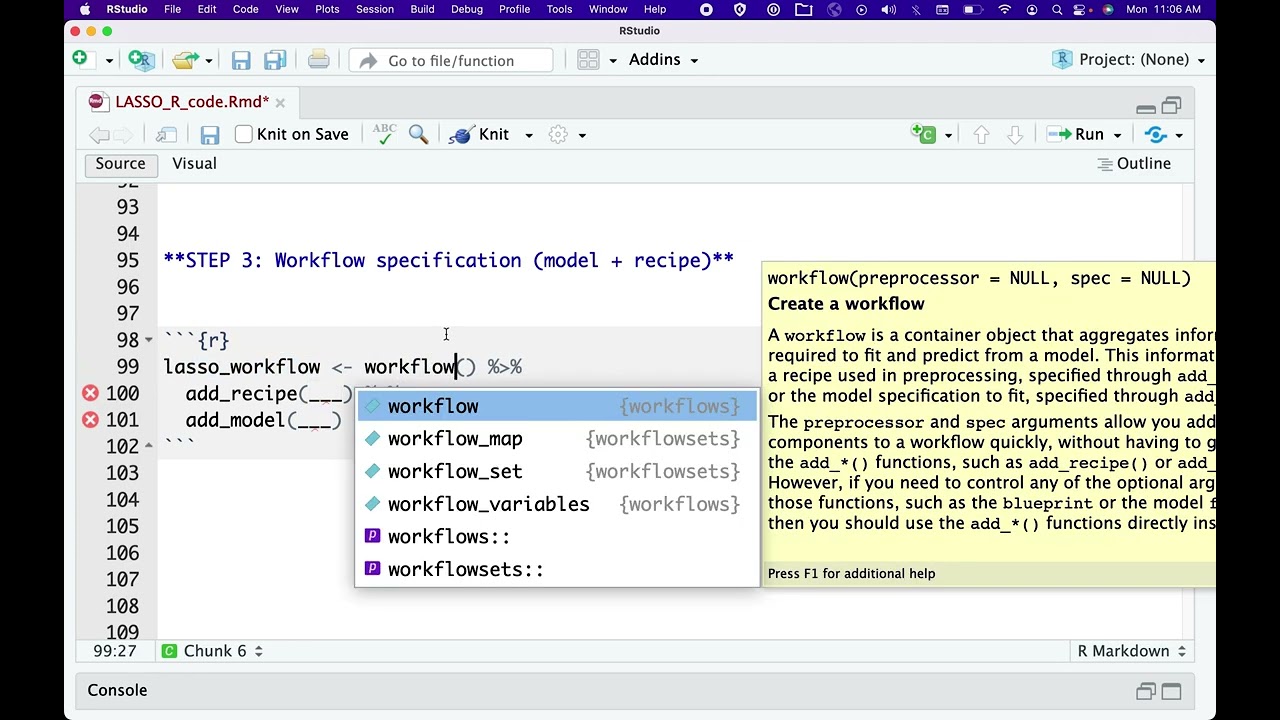Click the editor toolbar Save icon

209,135
